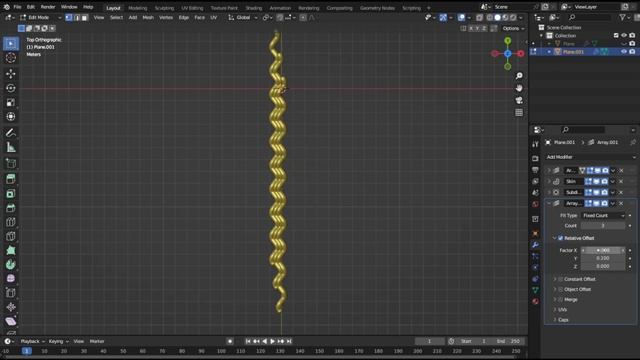The width and height of the screenshot is (640, 360).
Task: Select the Extrude Region tool
Action: [11, 179]
